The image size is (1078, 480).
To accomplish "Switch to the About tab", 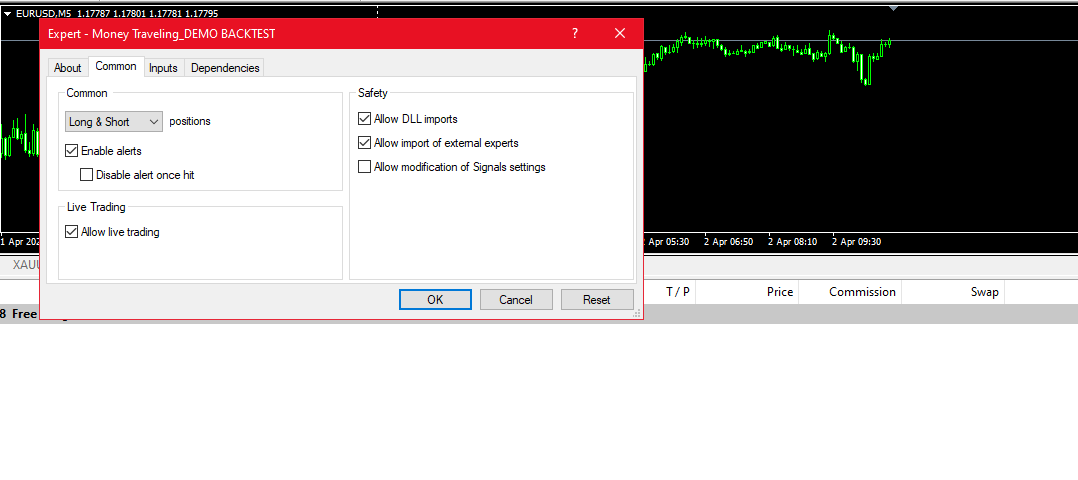I will click(68, 68).
